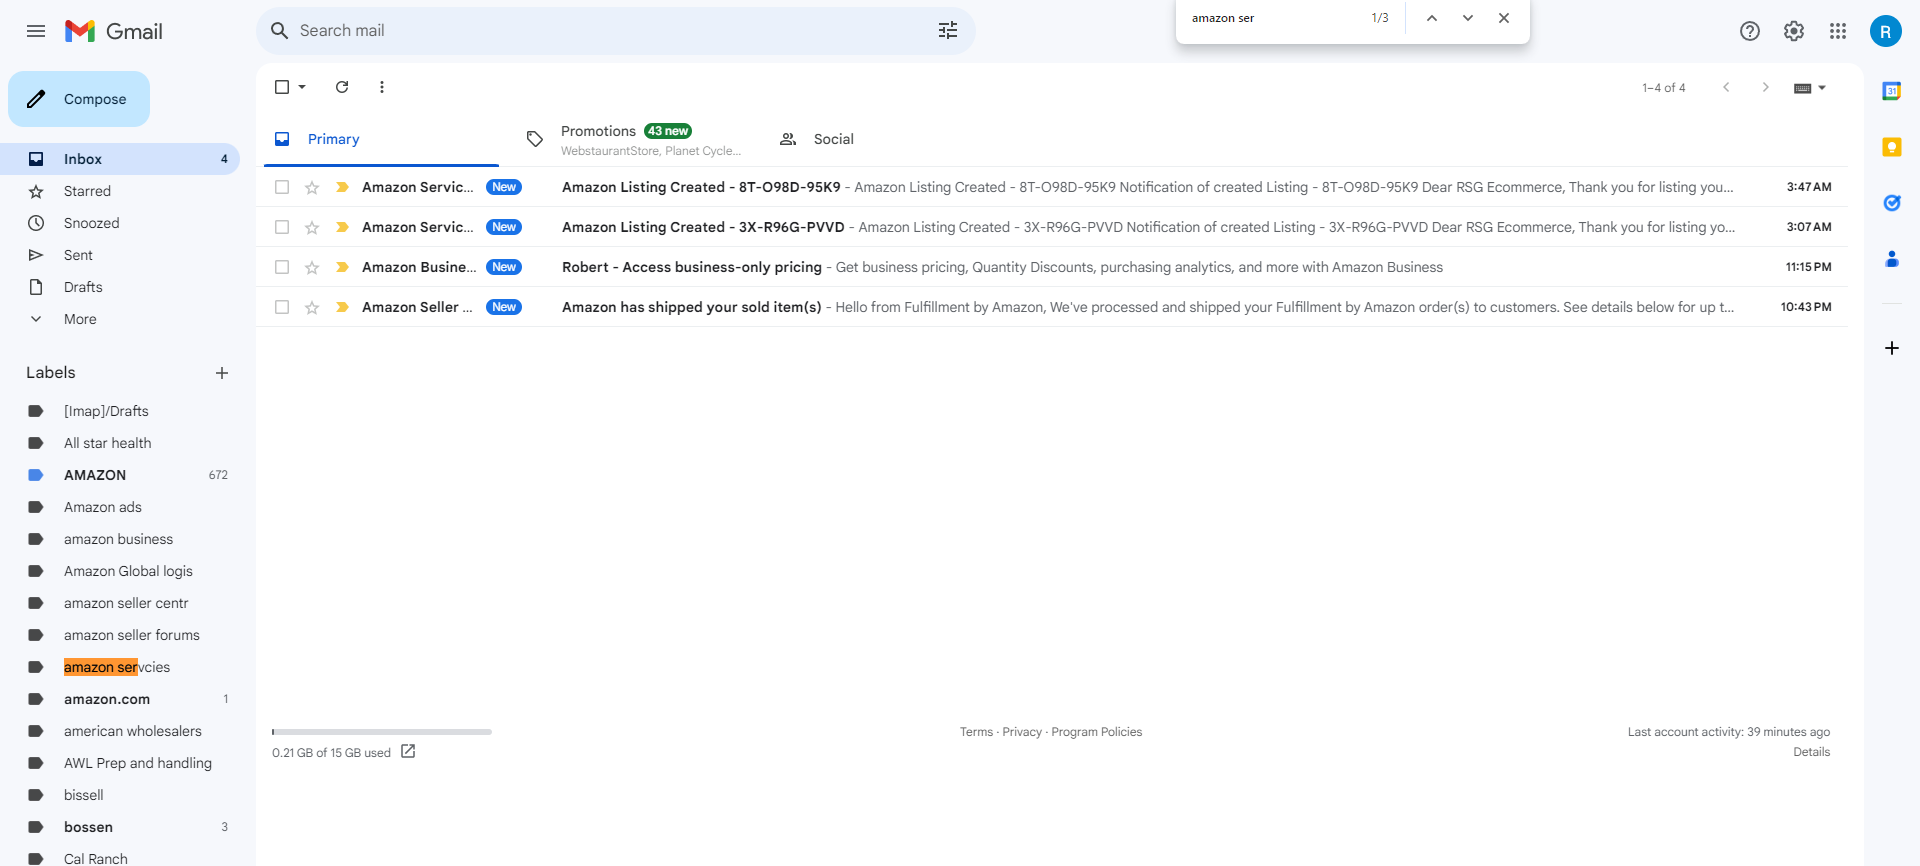Star the business-only pricing email

coord(312,267)
